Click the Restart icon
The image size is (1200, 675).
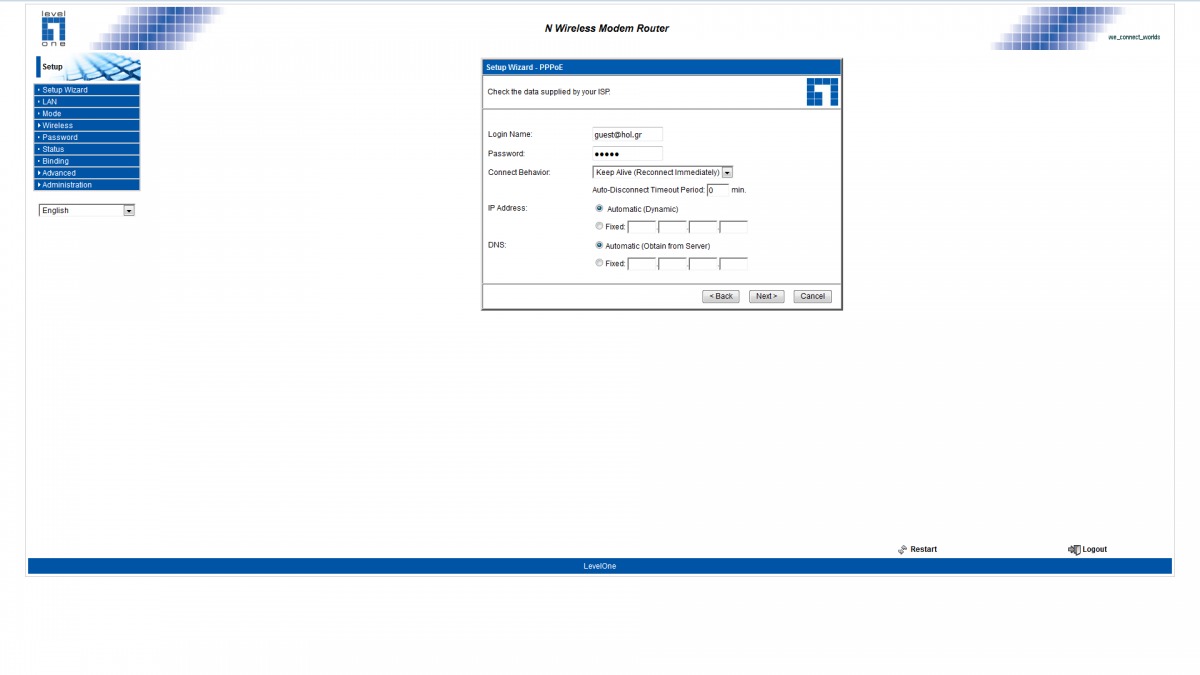902,549
